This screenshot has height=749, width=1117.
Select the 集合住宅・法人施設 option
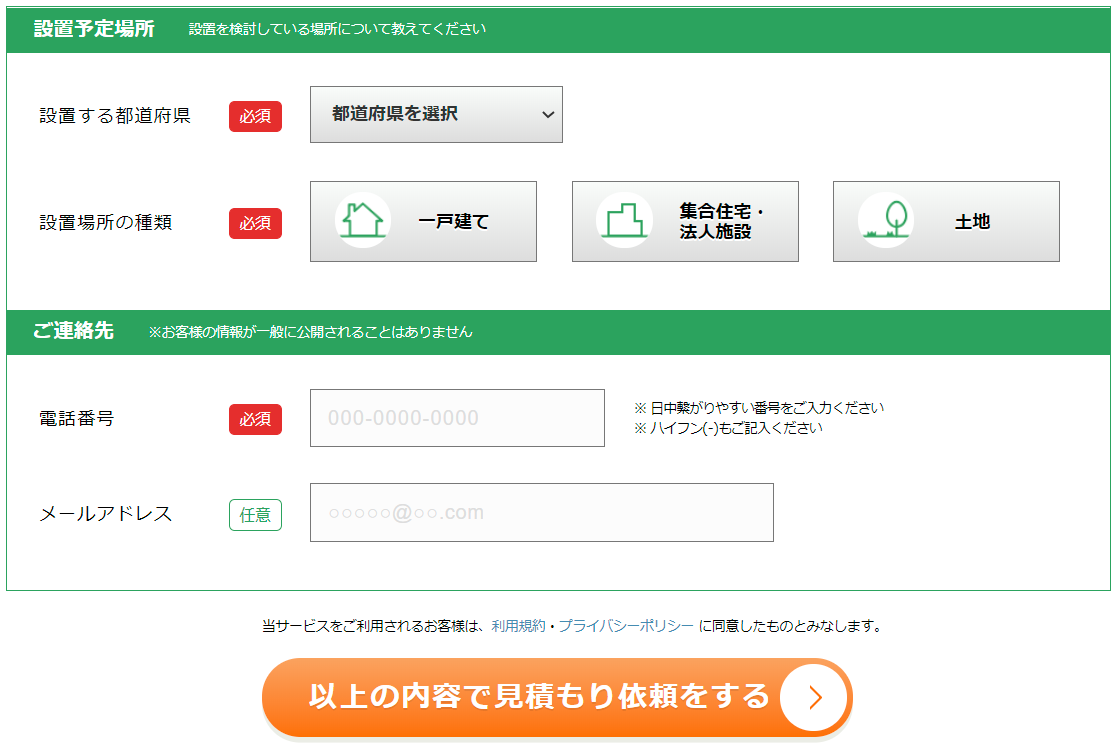coord(685,221)
